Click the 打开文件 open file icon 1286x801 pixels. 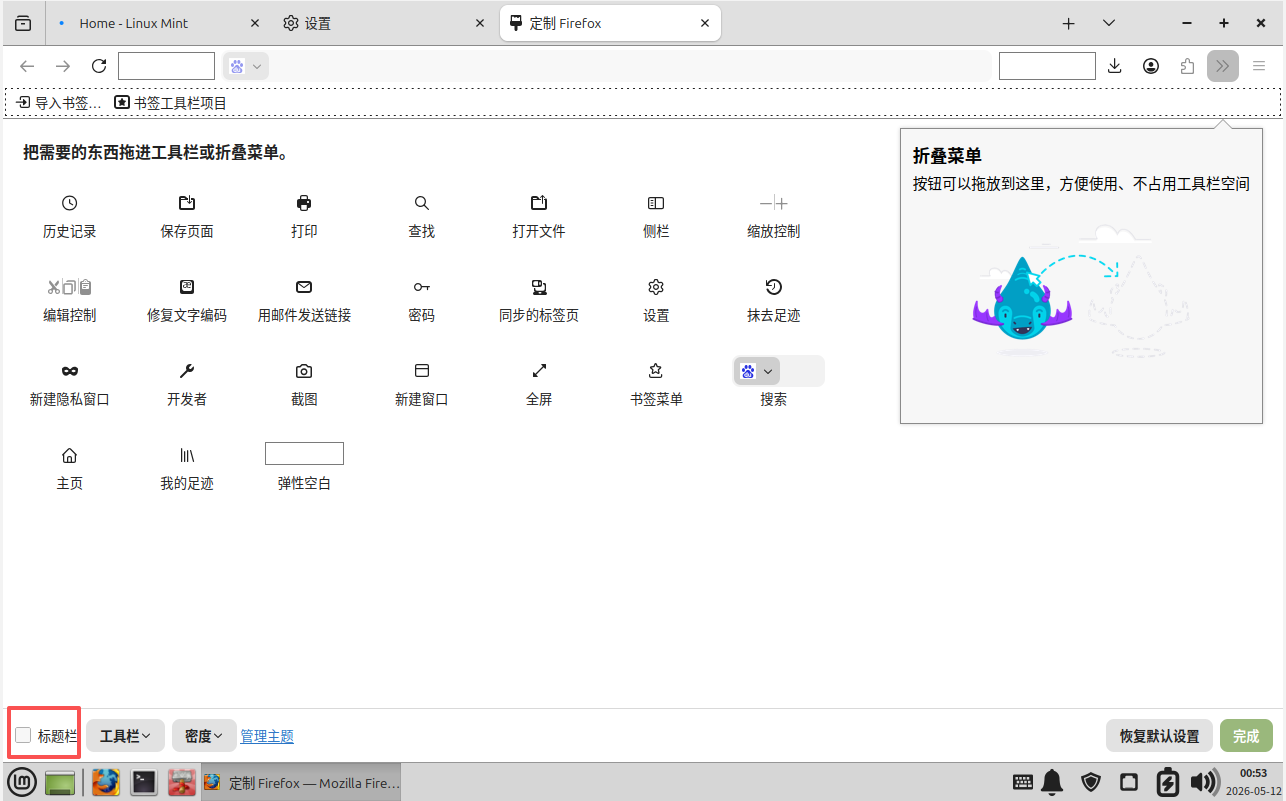(x=539, y=203)
